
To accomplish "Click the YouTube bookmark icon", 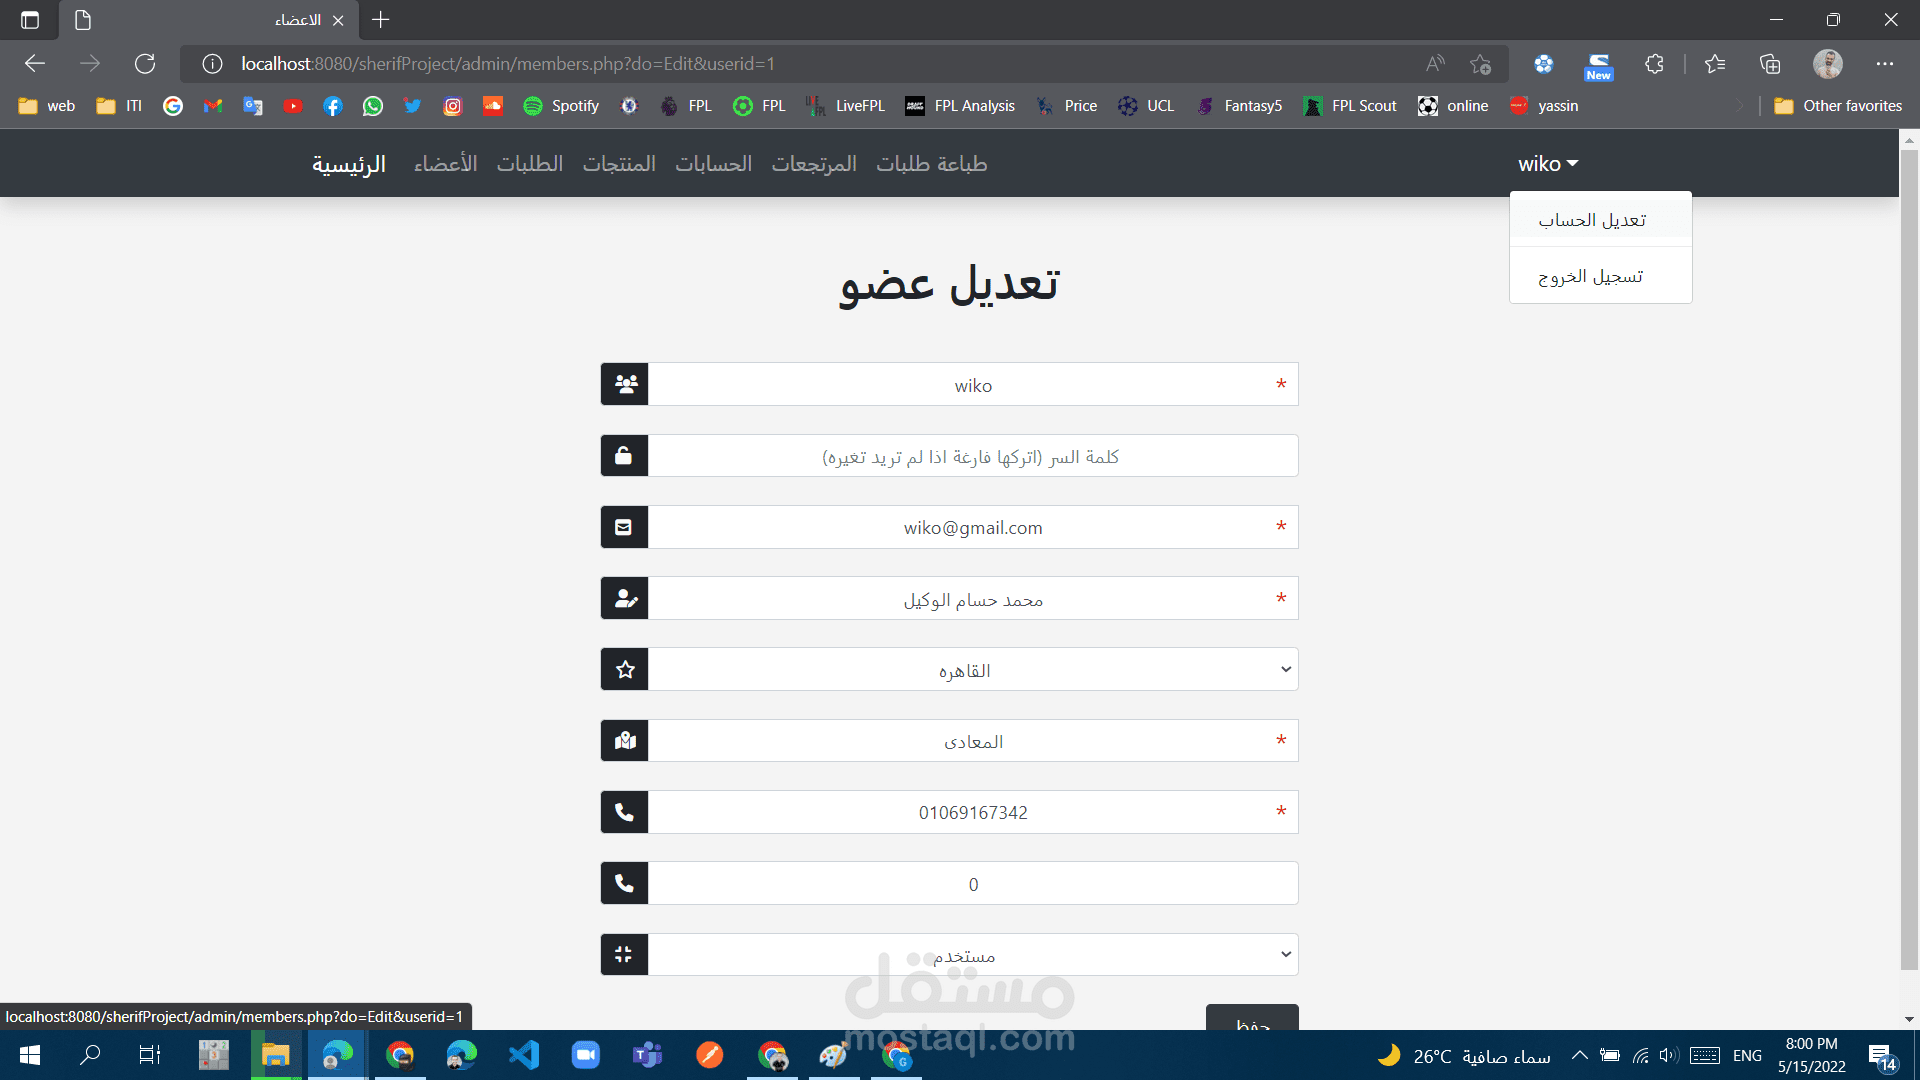I will [293, 106].
